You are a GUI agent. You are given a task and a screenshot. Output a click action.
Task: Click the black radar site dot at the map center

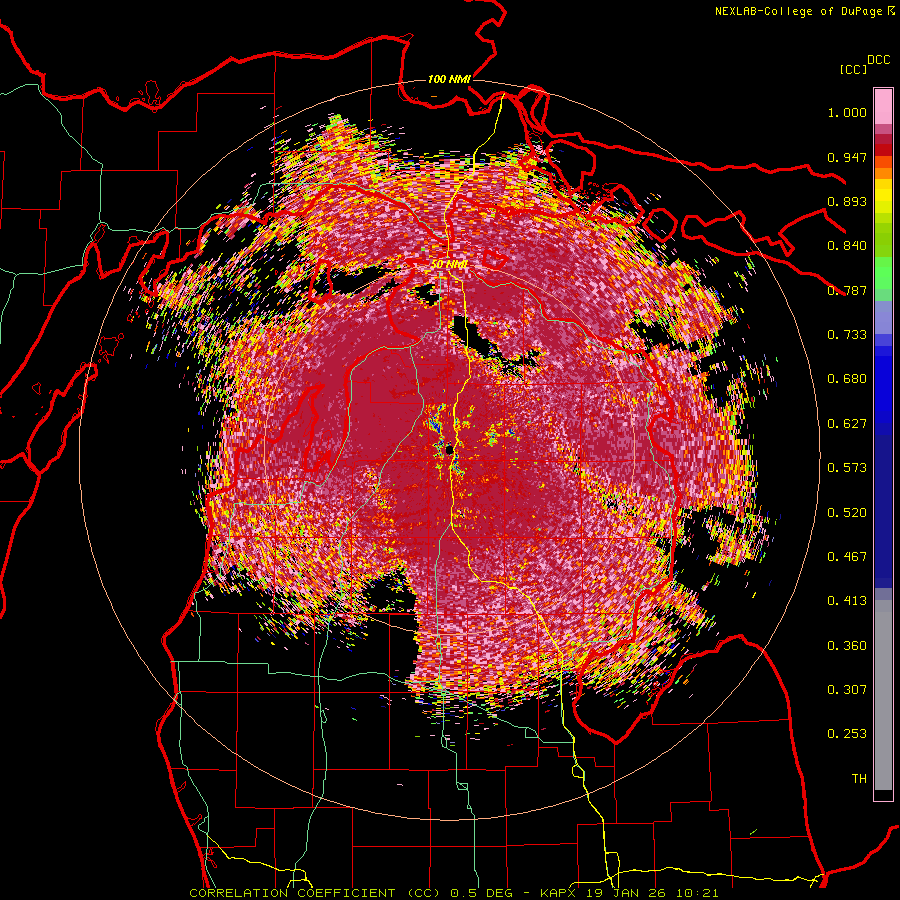pyautogui.click(x=449, y=450)
